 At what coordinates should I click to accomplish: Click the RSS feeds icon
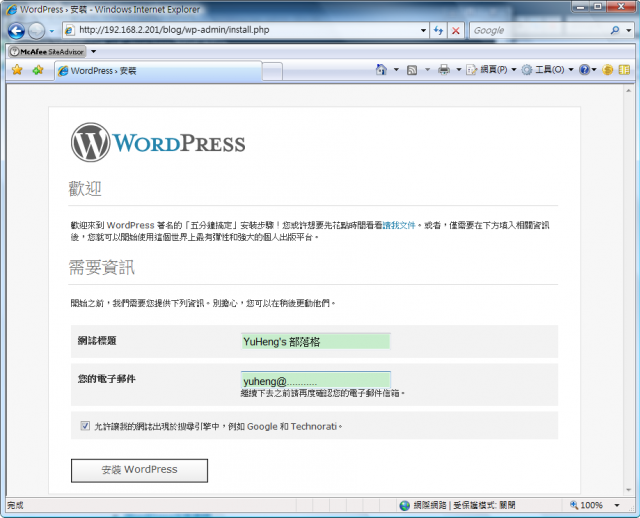[x=412, y=70]
